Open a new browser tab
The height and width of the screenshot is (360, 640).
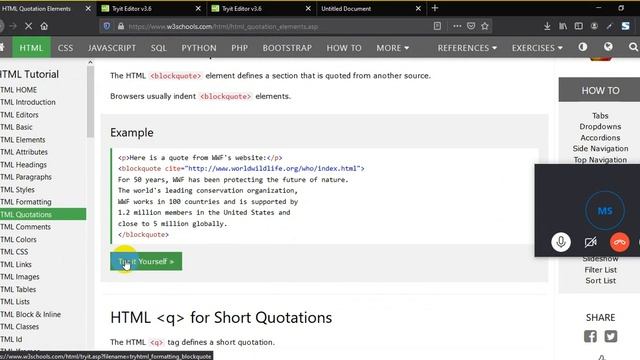click(435, 8)
